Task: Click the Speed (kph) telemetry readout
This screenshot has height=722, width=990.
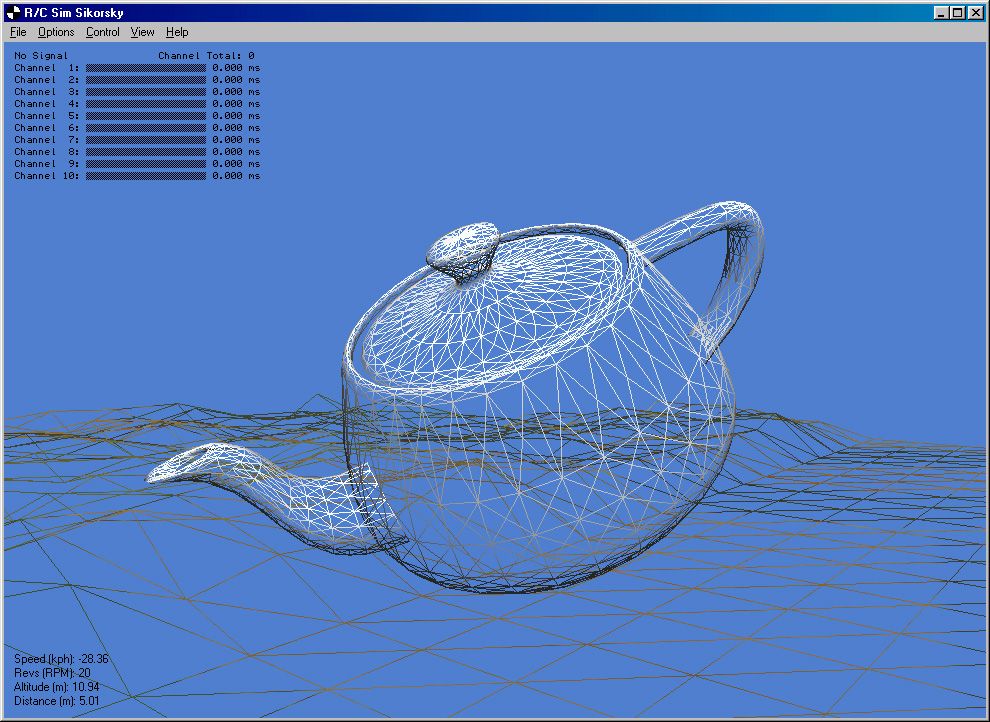Action: point(60,660)
